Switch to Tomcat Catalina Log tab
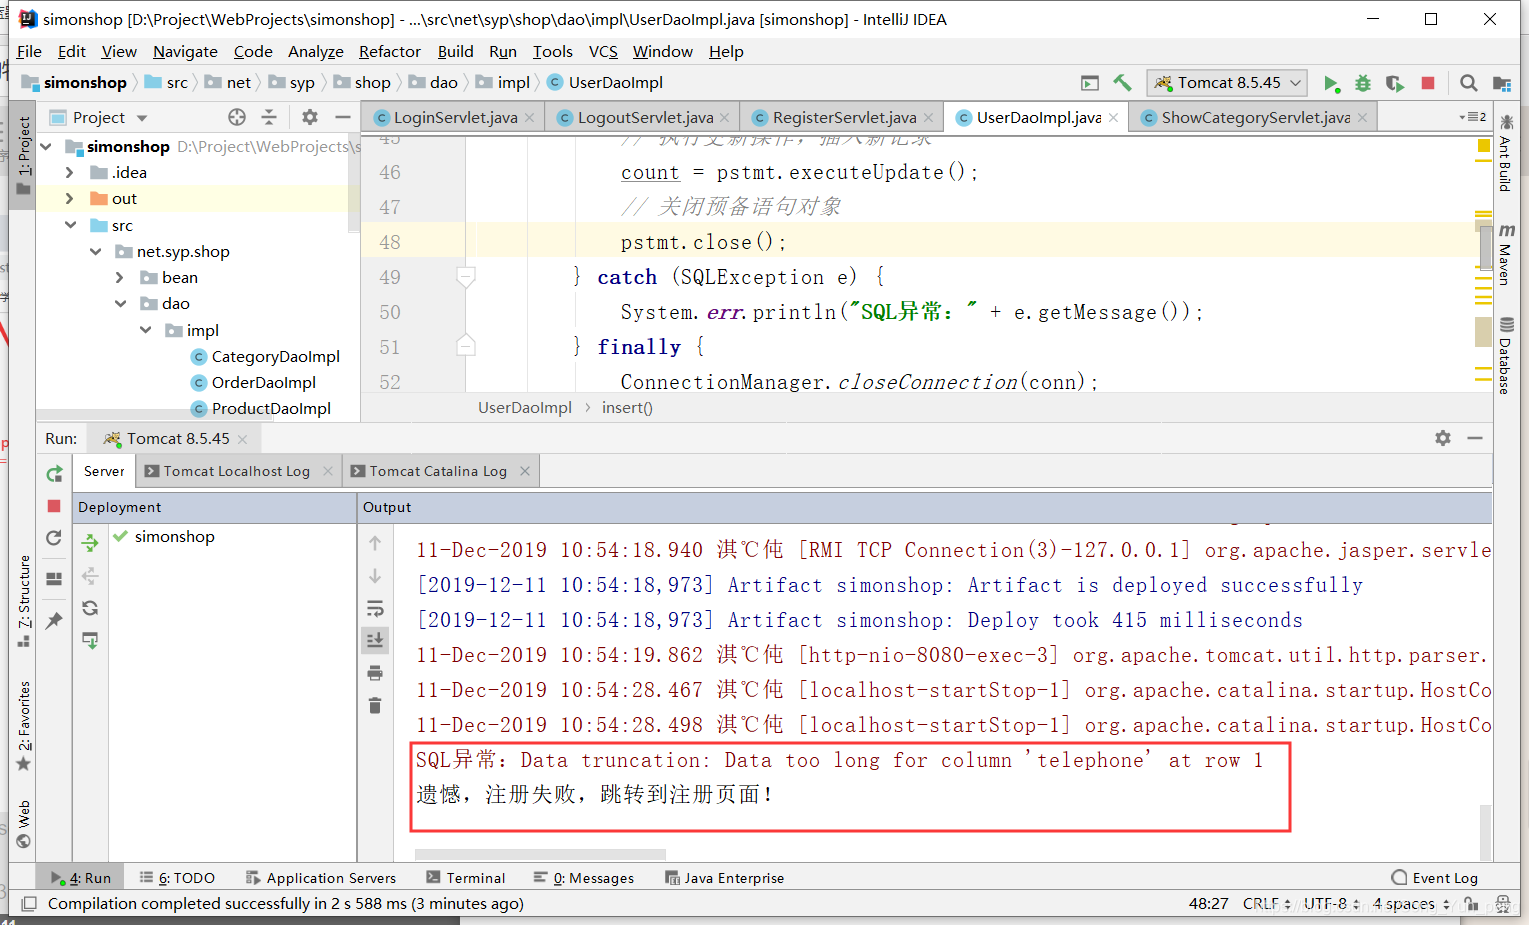The height and width of the screenshot is (925, 1529). (438, 471)
